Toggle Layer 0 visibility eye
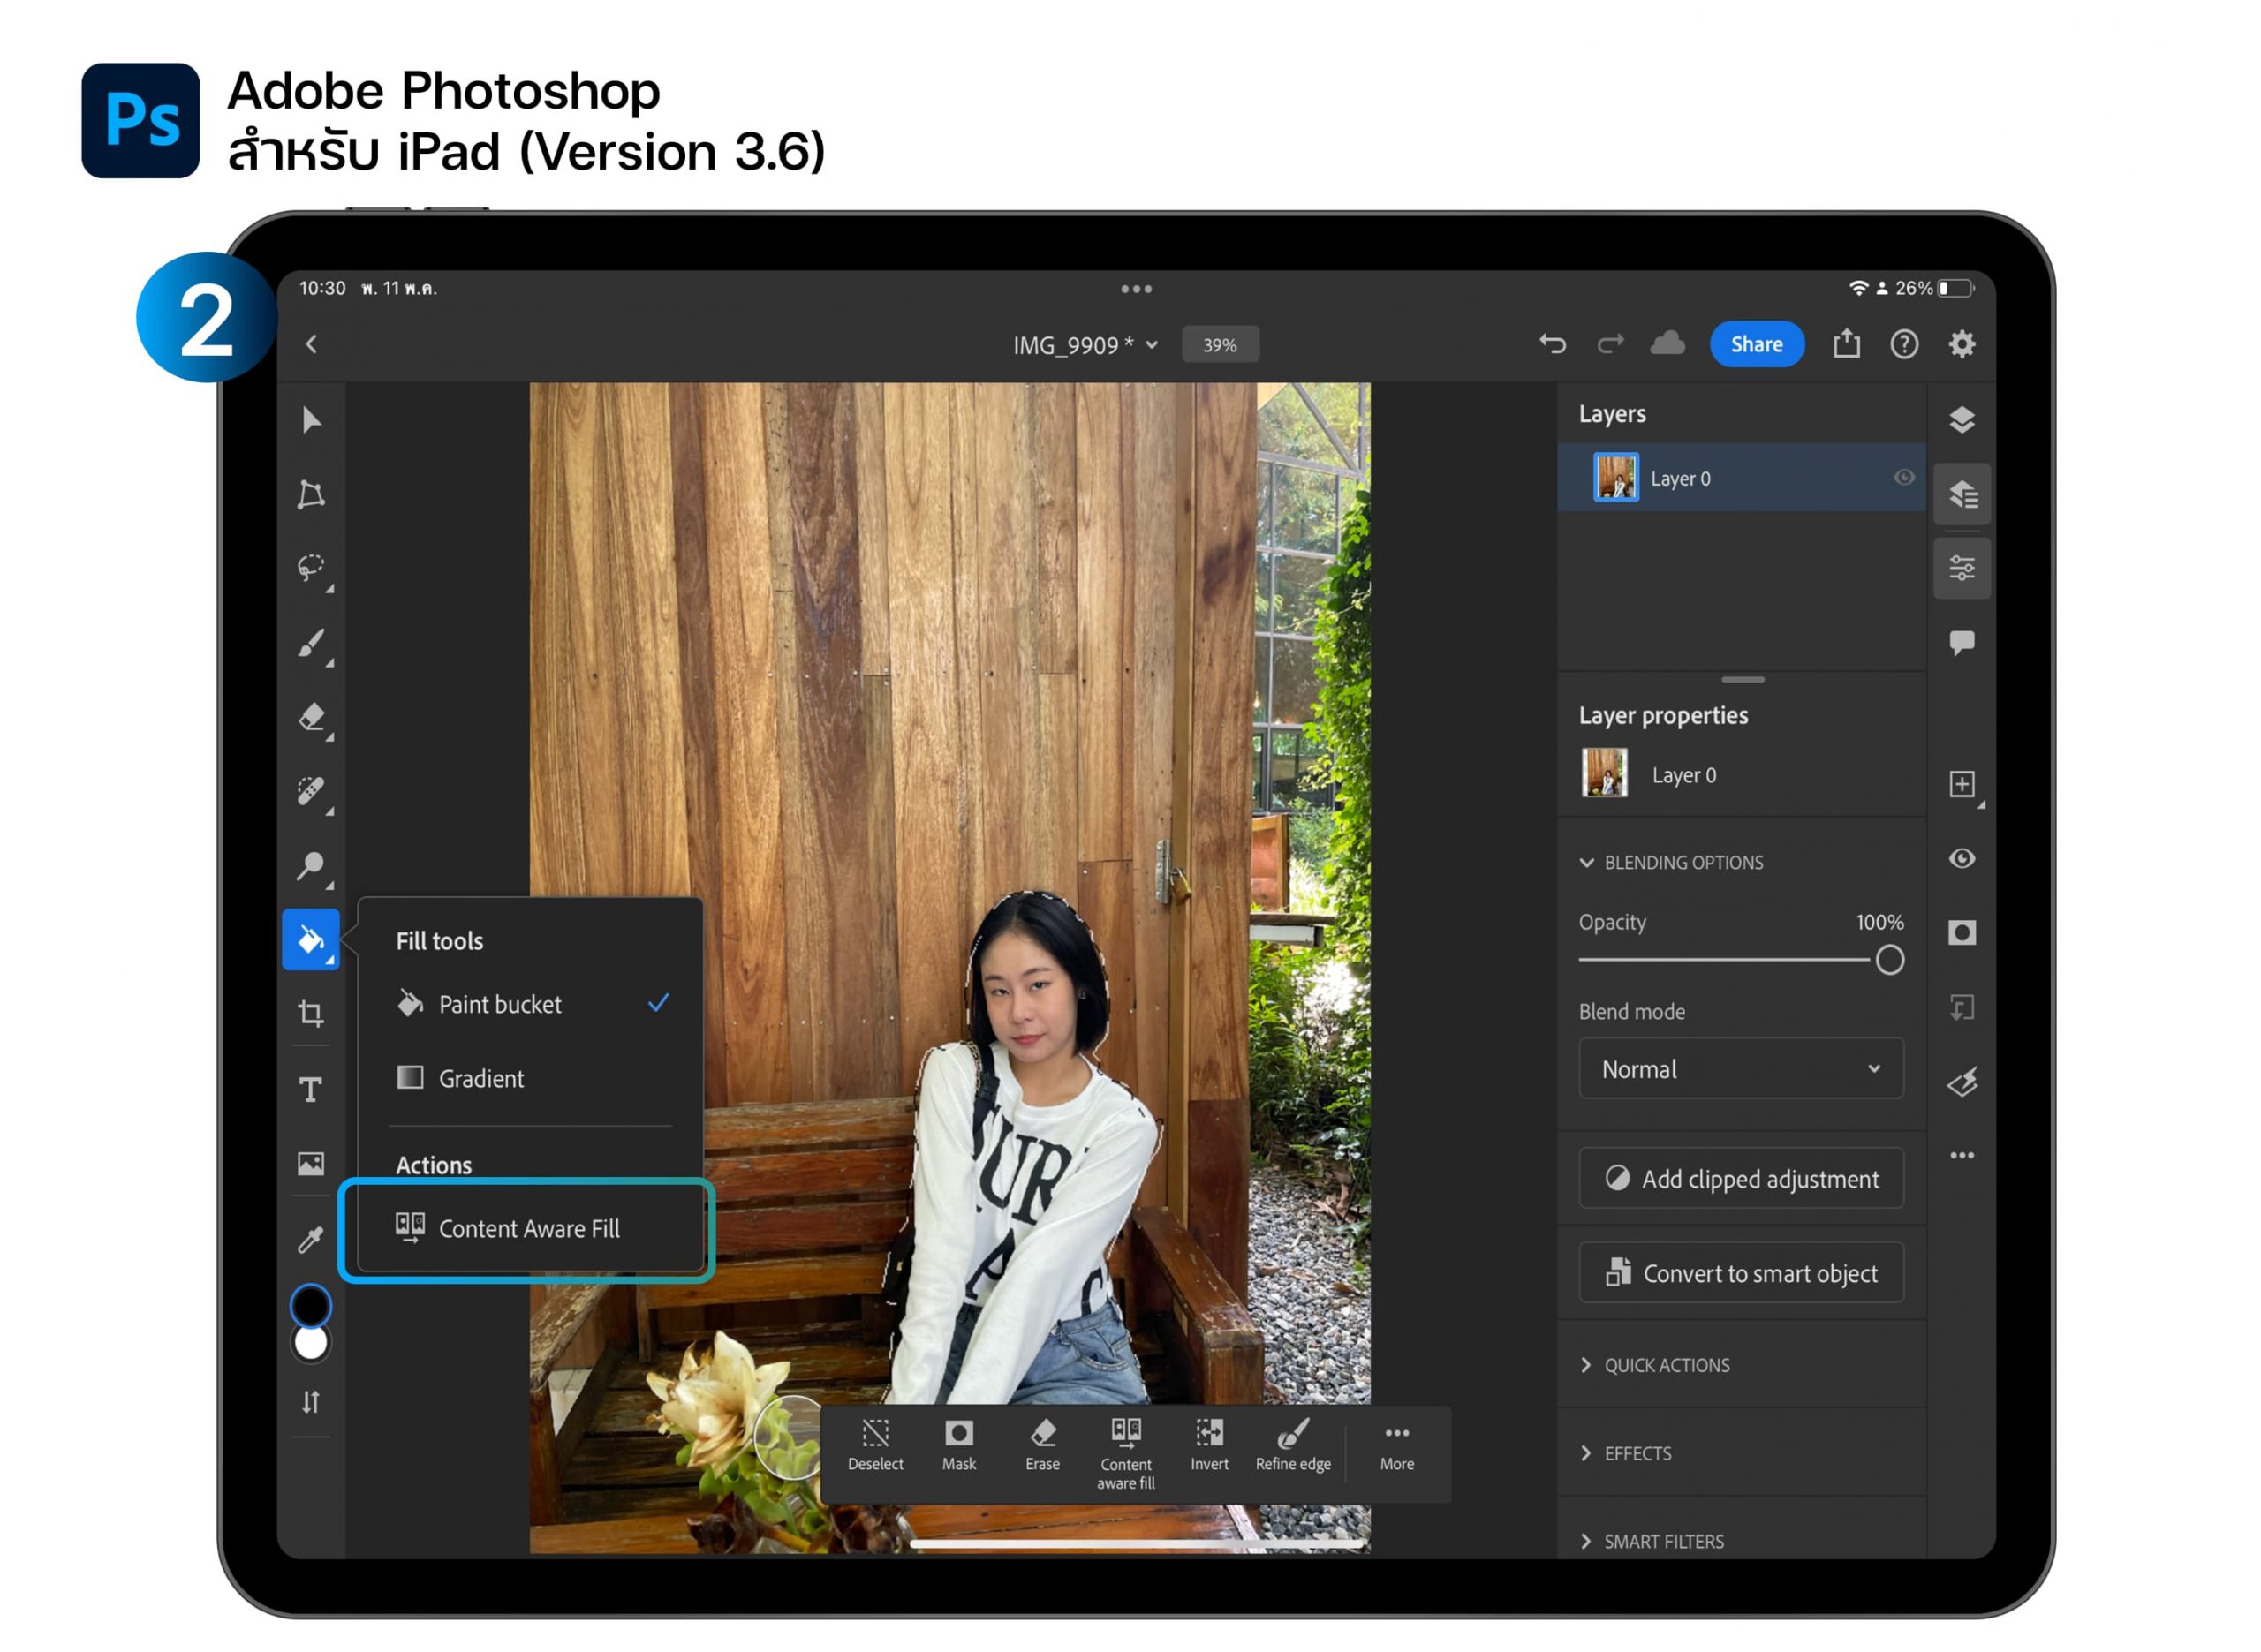This screenshot has width=2261, height=1652. 1903,478
